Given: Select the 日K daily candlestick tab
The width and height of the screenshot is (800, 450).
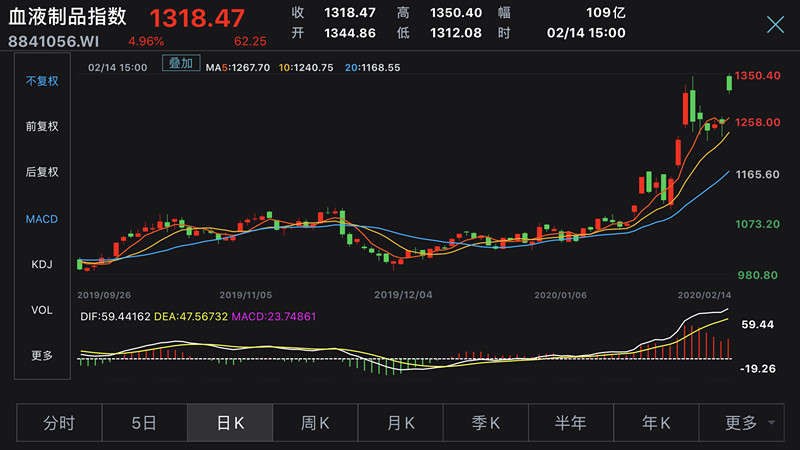Looking at the screenshot, I should [230, 423].
